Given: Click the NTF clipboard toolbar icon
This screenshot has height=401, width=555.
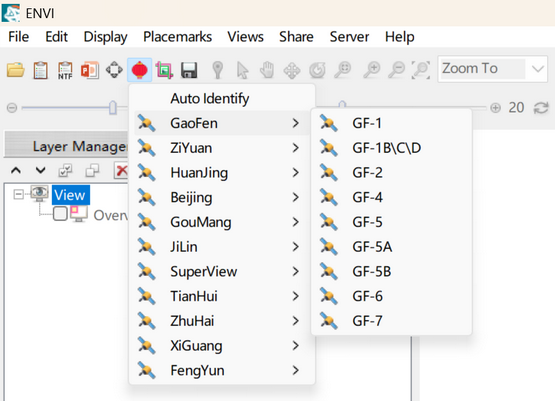Looking at the screenshot, I should (x=65, y=70).
